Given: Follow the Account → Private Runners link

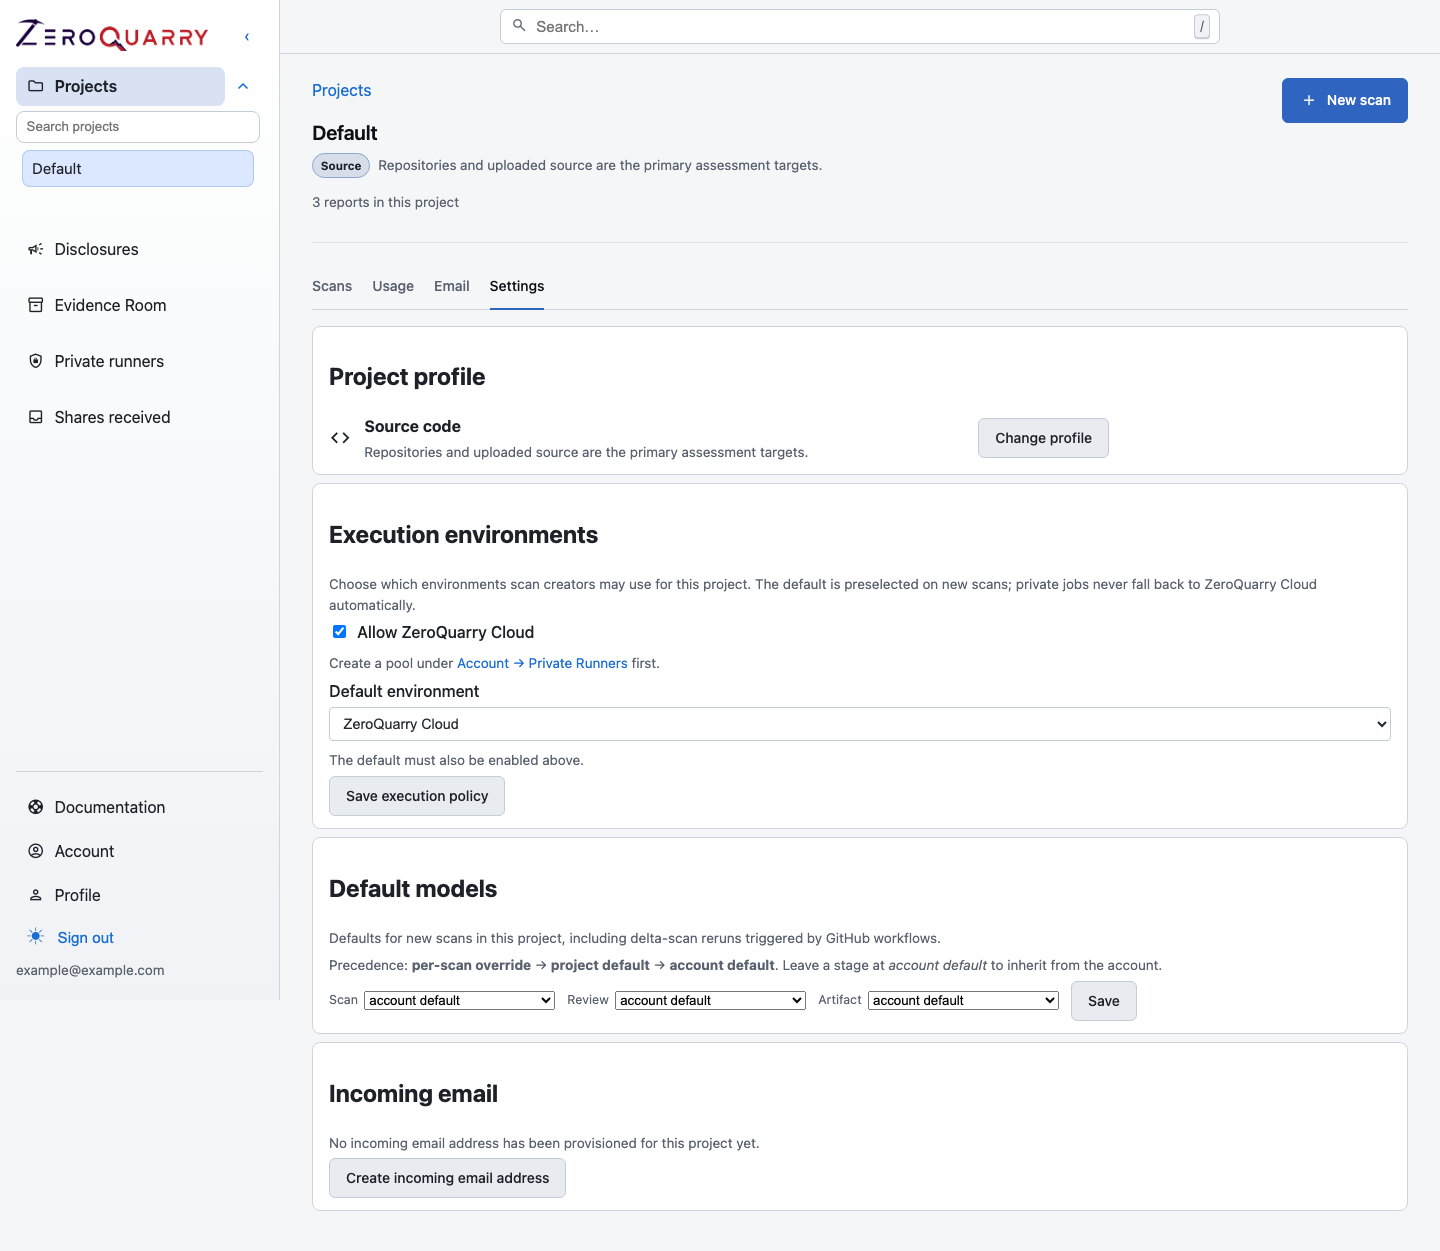Looking at the screenshot, I should 542,663.
